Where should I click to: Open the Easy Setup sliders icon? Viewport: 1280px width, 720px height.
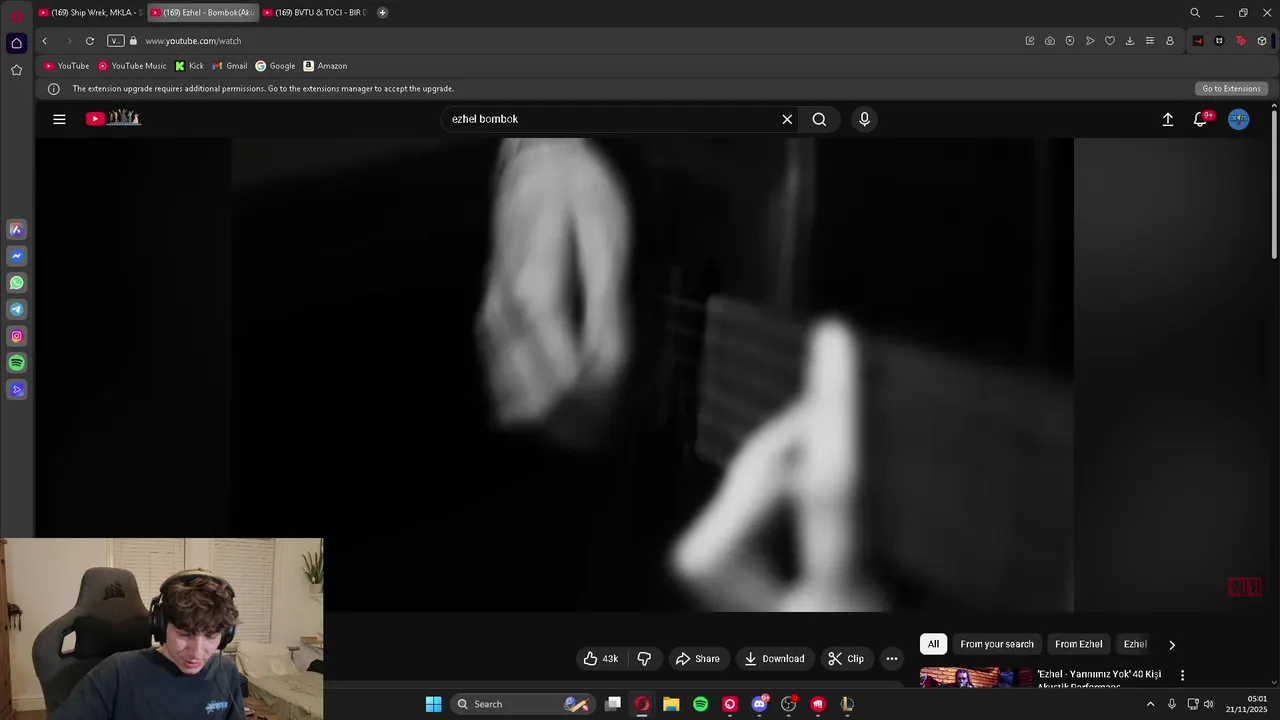[1150, 41]
